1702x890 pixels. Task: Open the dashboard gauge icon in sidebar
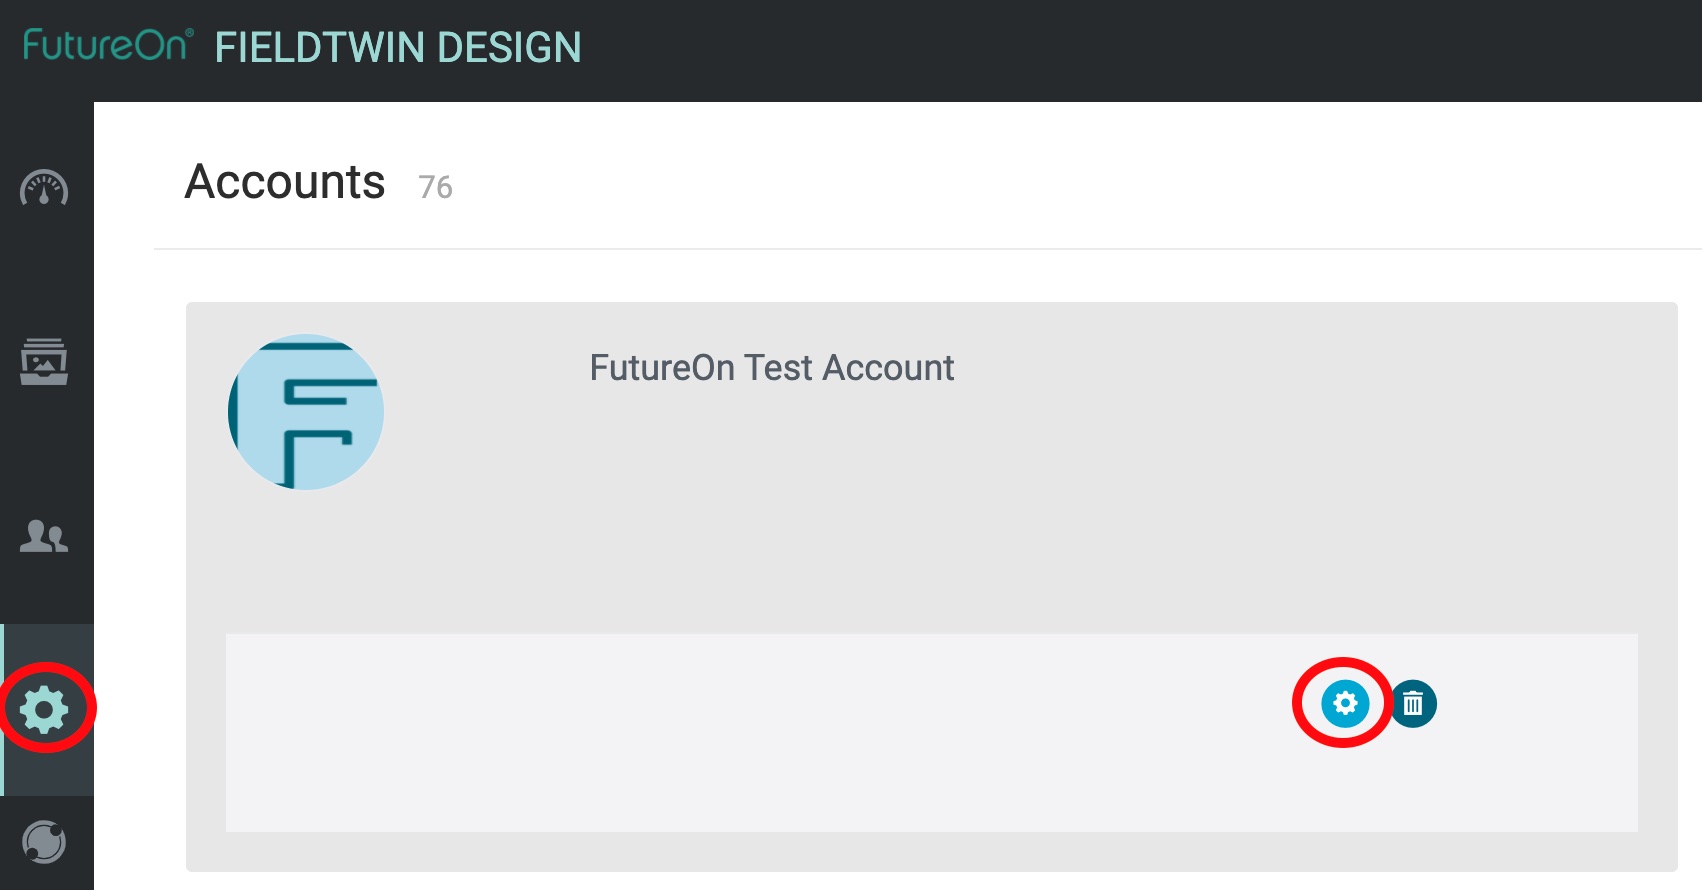coord(44,188)
